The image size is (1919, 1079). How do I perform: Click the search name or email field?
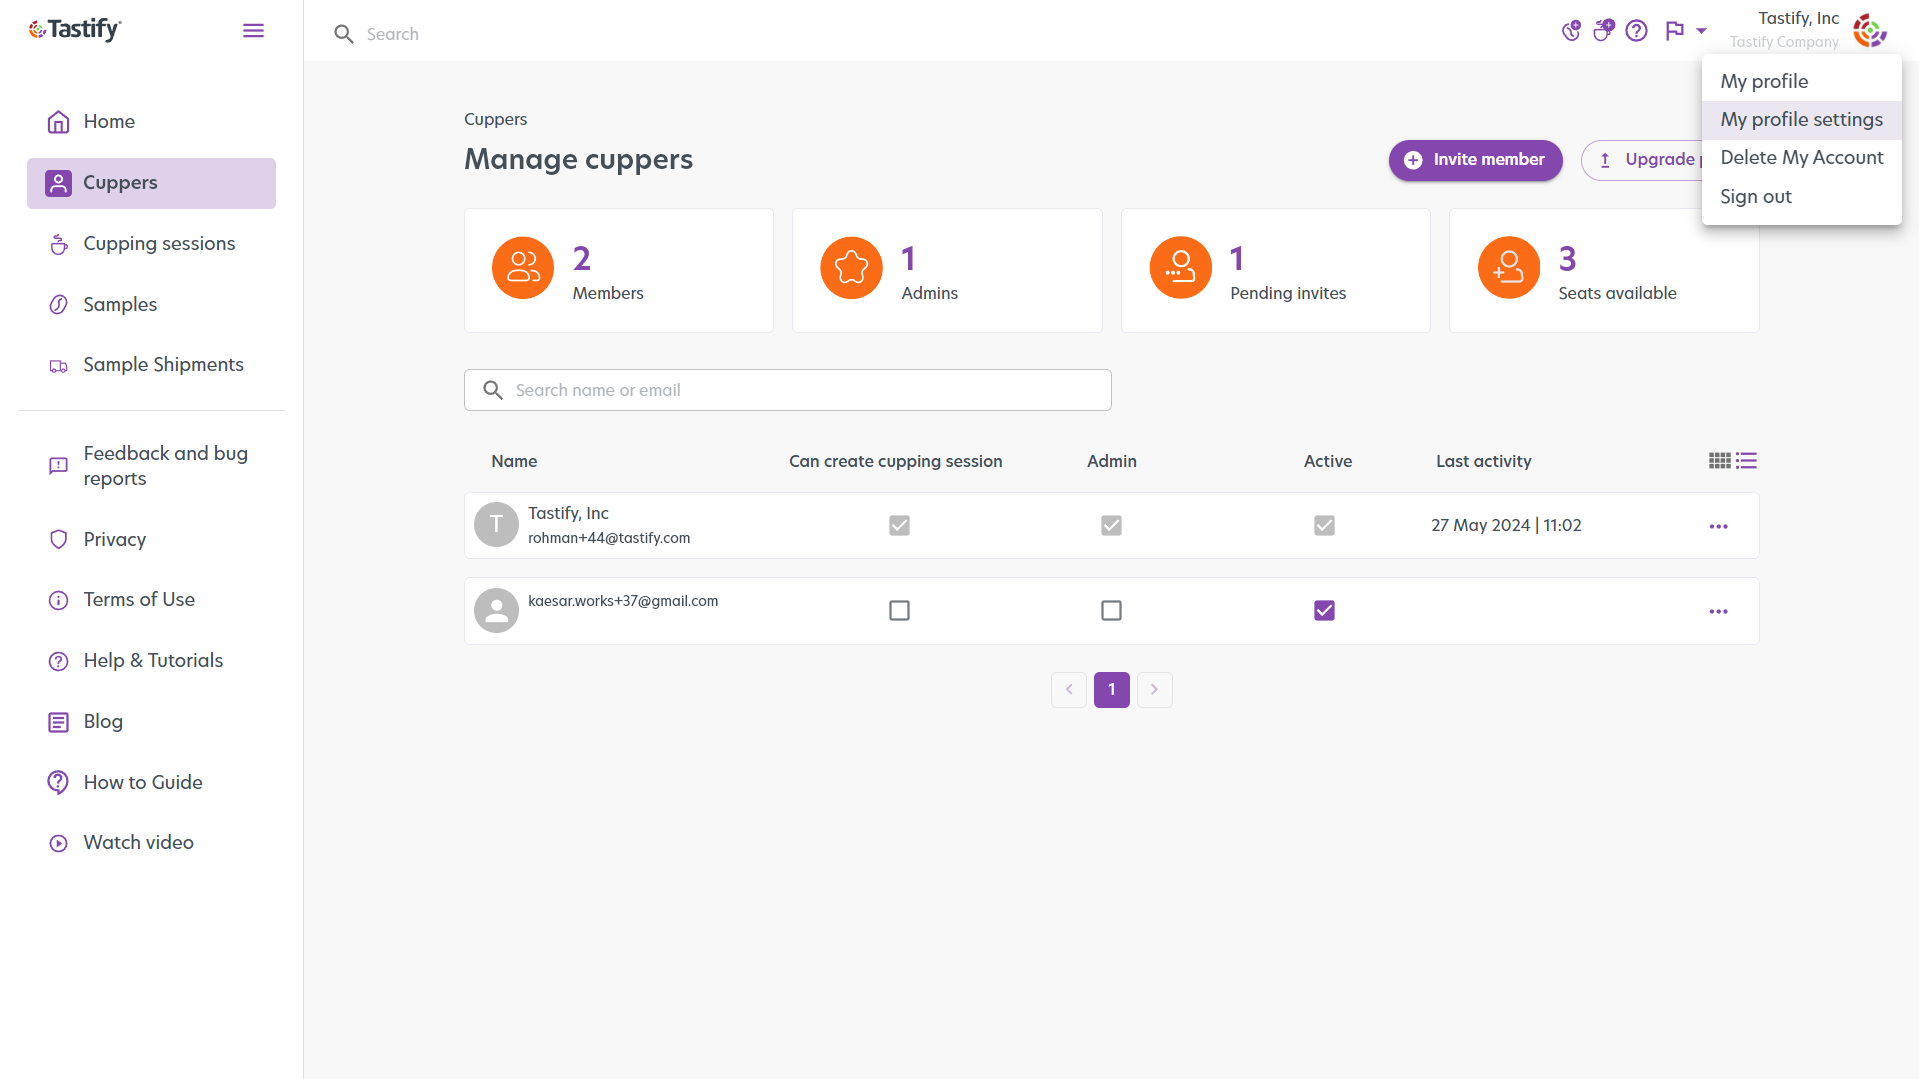pyautogui.click(x=787, y=390)
